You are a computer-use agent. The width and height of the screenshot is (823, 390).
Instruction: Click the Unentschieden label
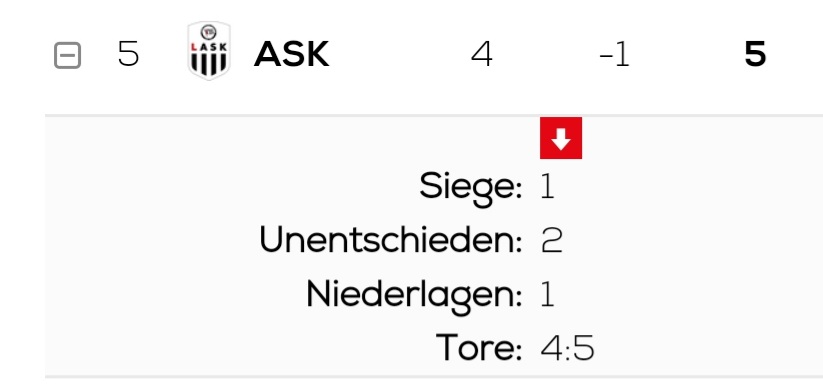391,240
